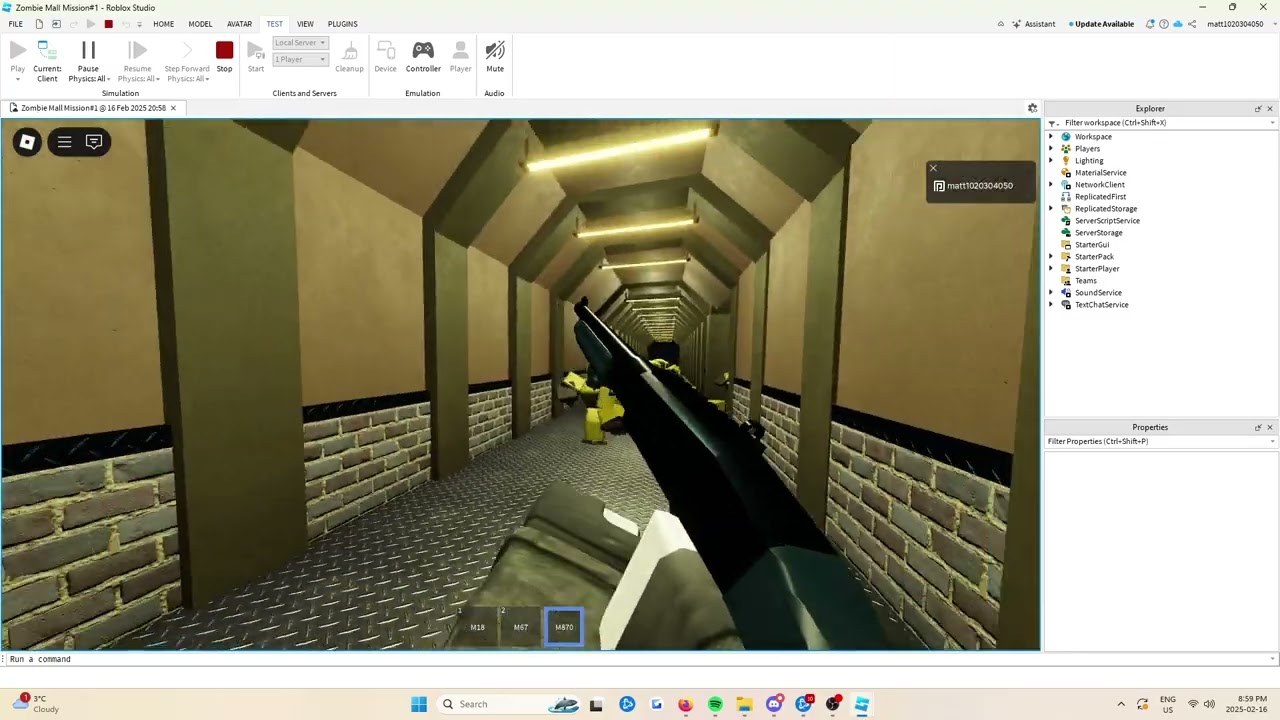Close the Properties panel
This screenshot has height=720, width=1280.
click(1270, 428)
